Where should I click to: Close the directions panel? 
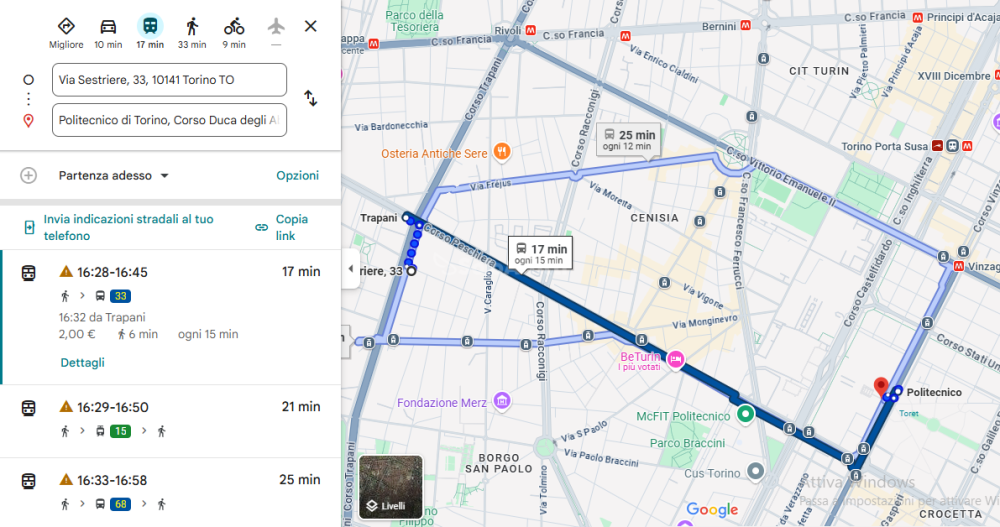tap(311, 26)
